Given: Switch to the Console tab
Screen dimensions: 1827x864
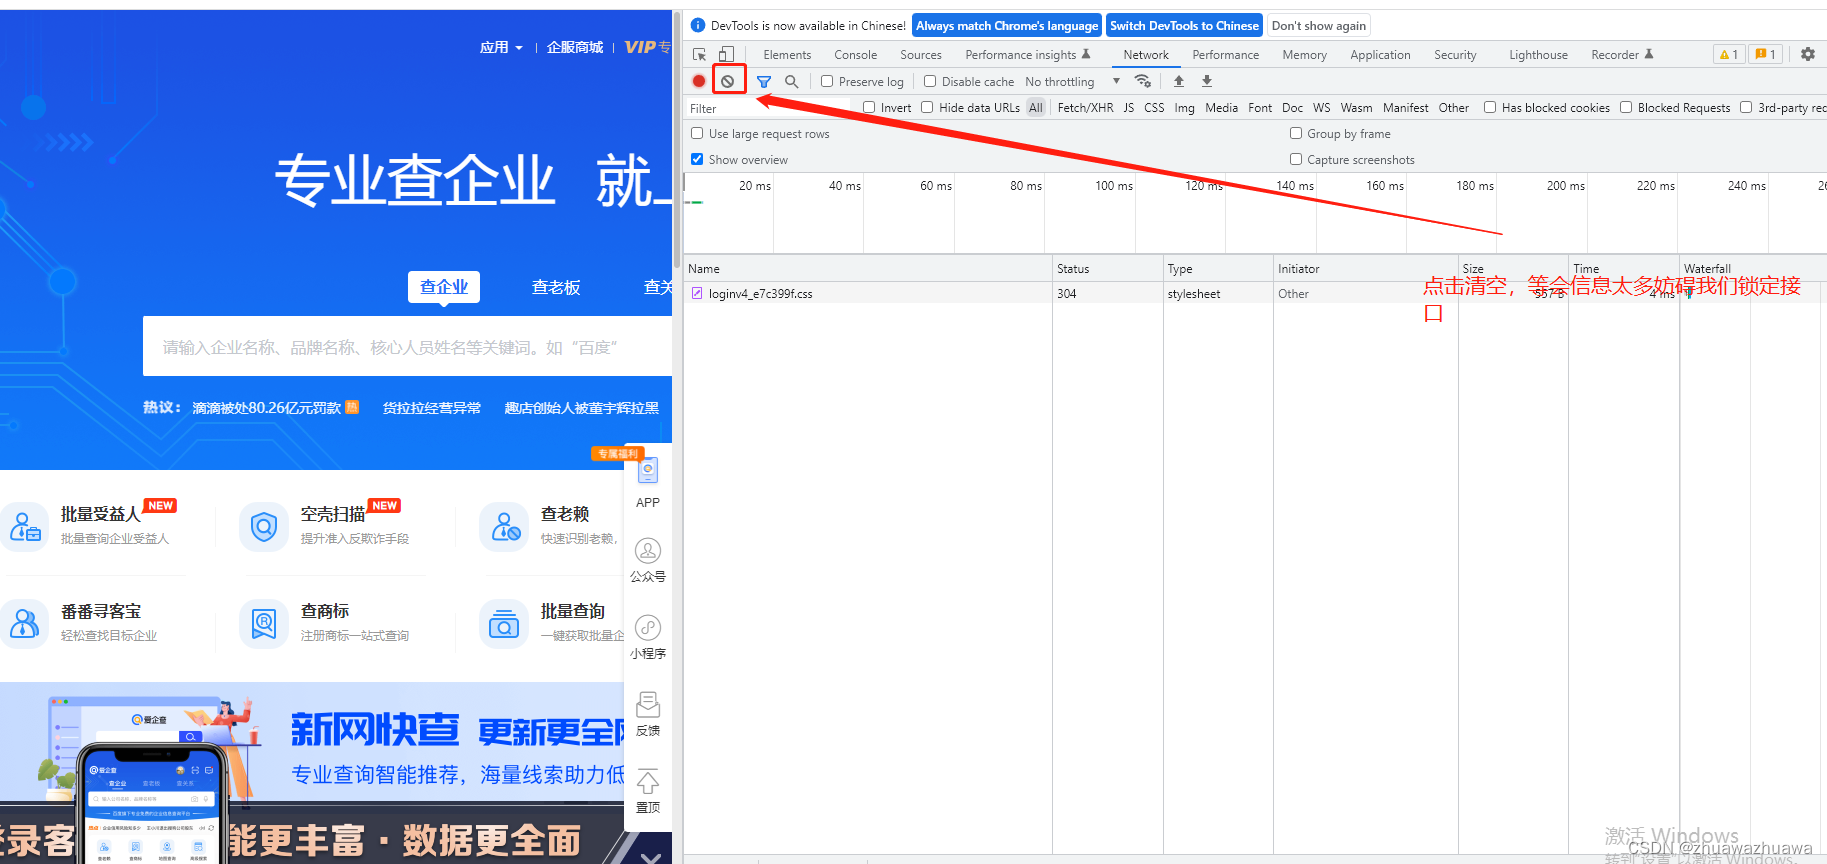Looking at the screenshot, I should pos(855,55).
